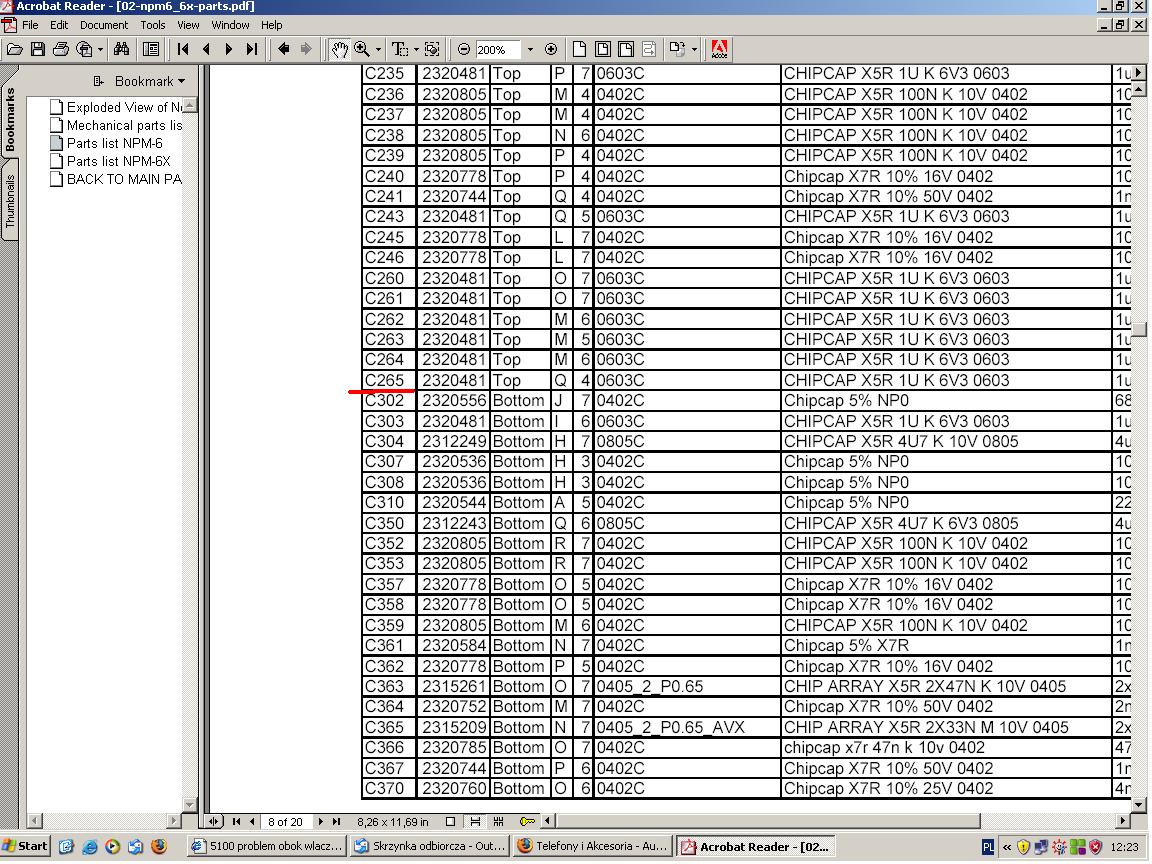Save a copy with the floppy icon

point(37,49)
